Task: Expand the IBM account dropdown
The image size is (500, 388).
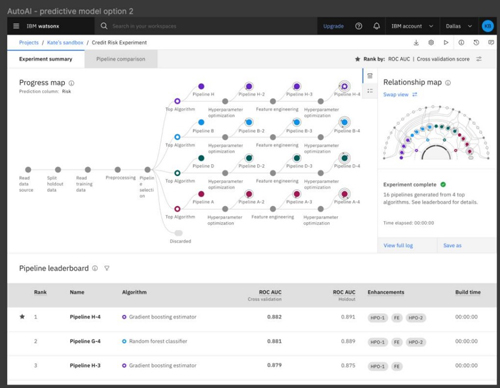Action: (x=412, y=26)
